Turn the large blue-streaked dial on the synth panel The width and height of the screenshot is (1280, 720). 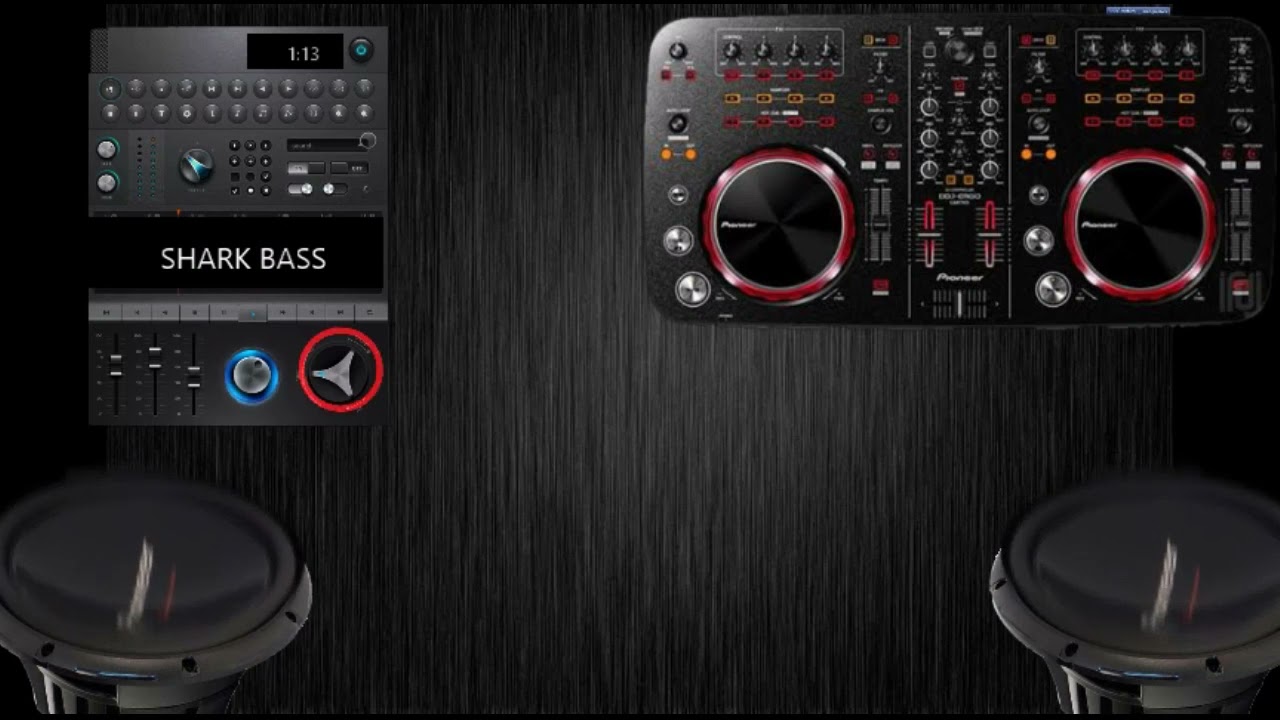pyautogui.click(x=196, y=166)
